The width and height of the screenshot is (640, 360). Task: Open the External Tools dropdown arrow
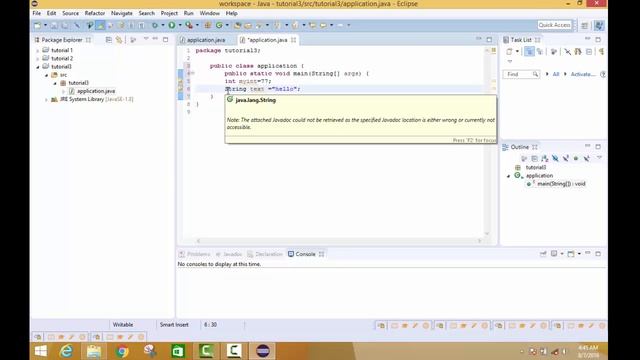point(198,25)
